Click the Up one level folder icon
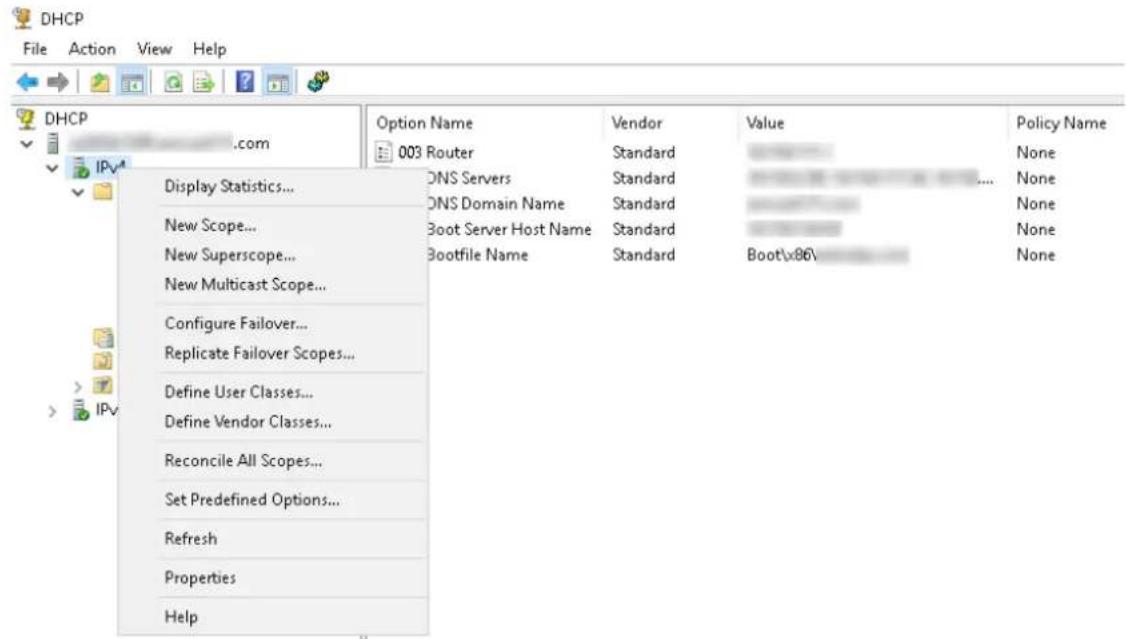Viewport: 1126px width, 639px height. tap(100, 83)
